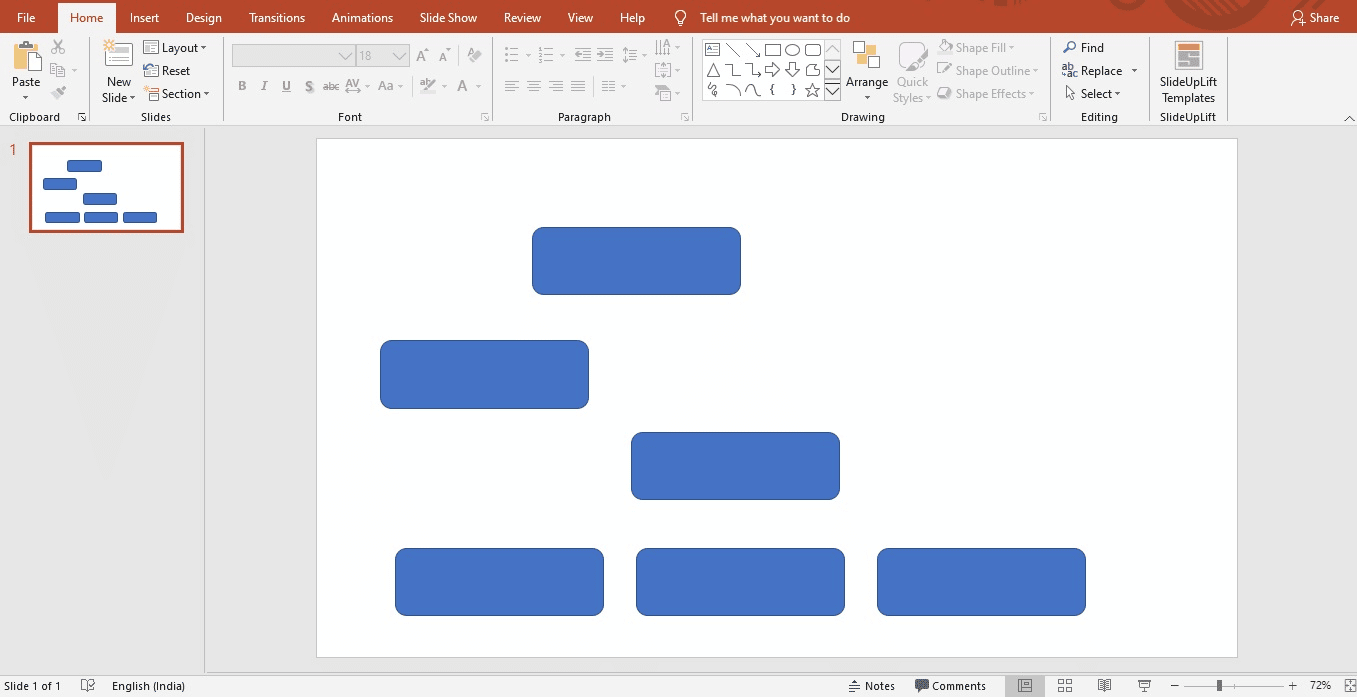Open the Font Size dropdown
Viewport: 1357px width, 697px height.
(x=399, y=55)
